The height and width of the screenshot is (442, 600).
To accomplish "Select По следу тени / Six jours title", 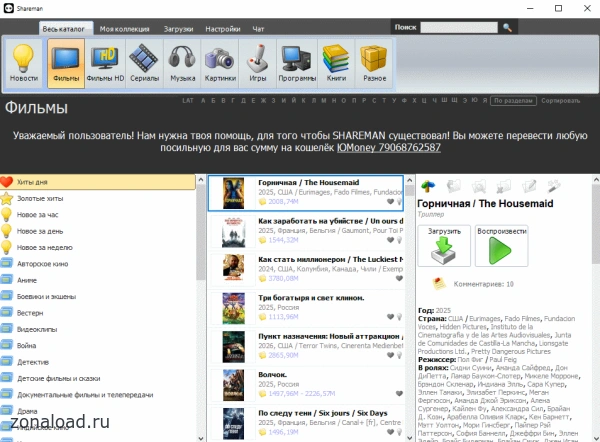I will click(x=323, y=413).
